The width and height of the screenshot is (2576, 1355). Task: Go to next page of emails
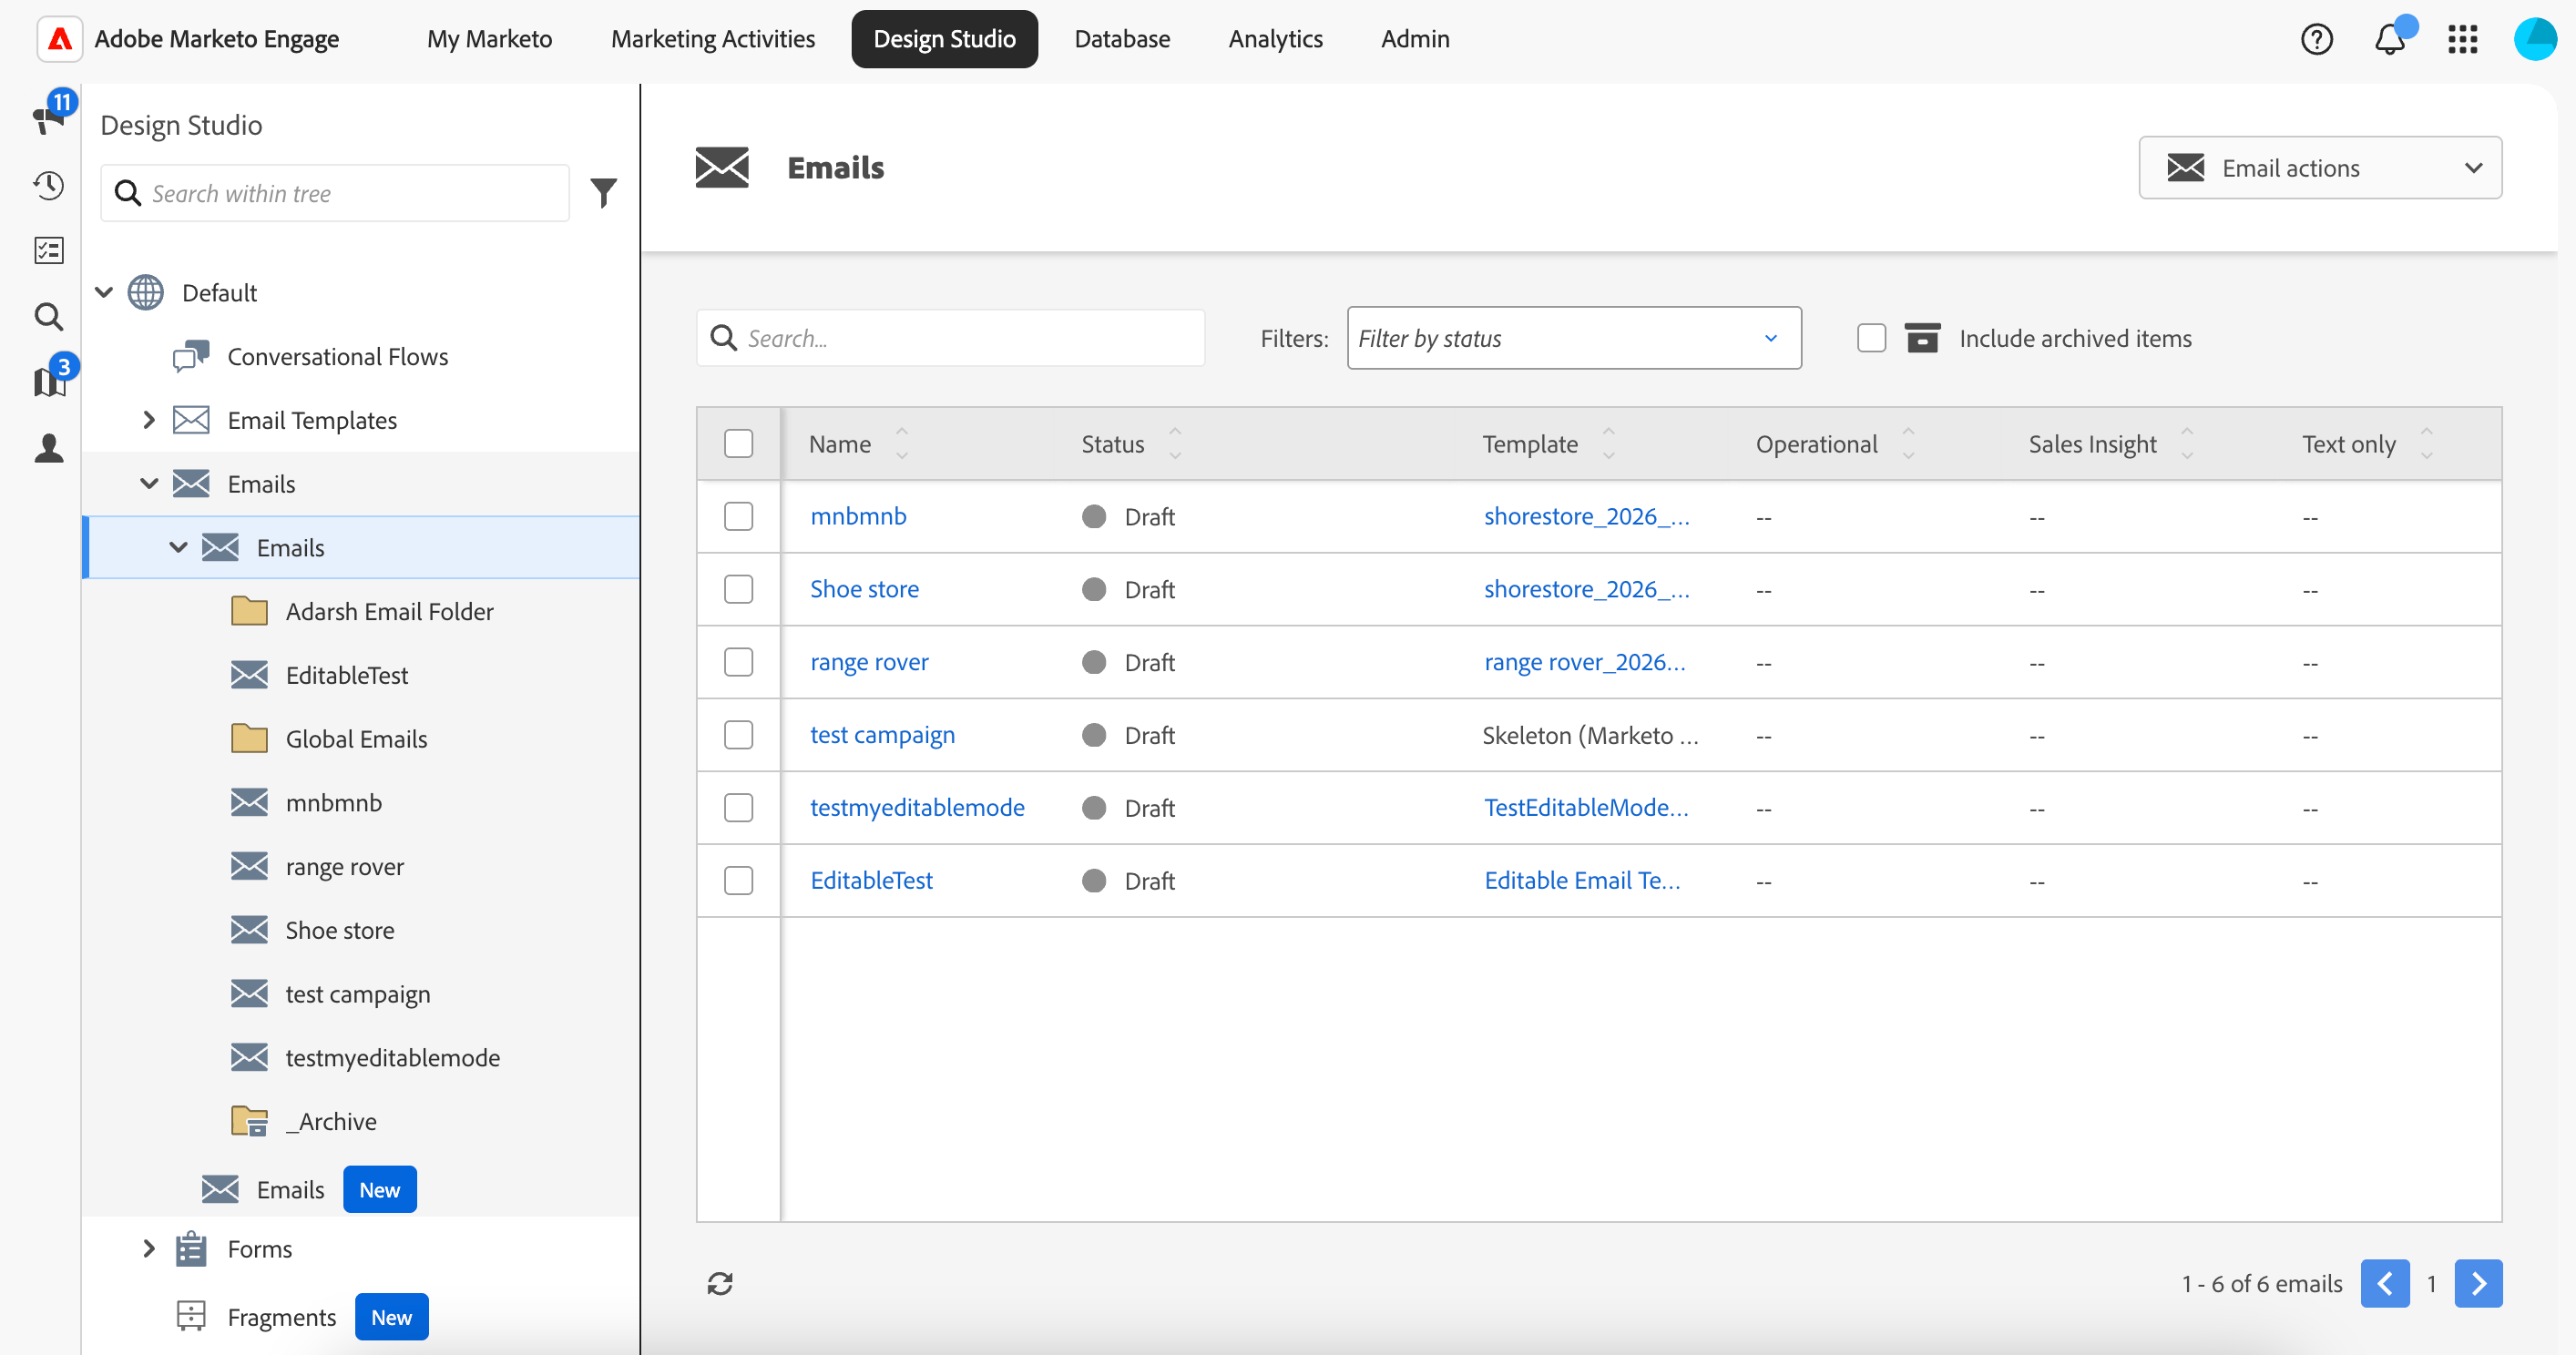[2478, 1283]
